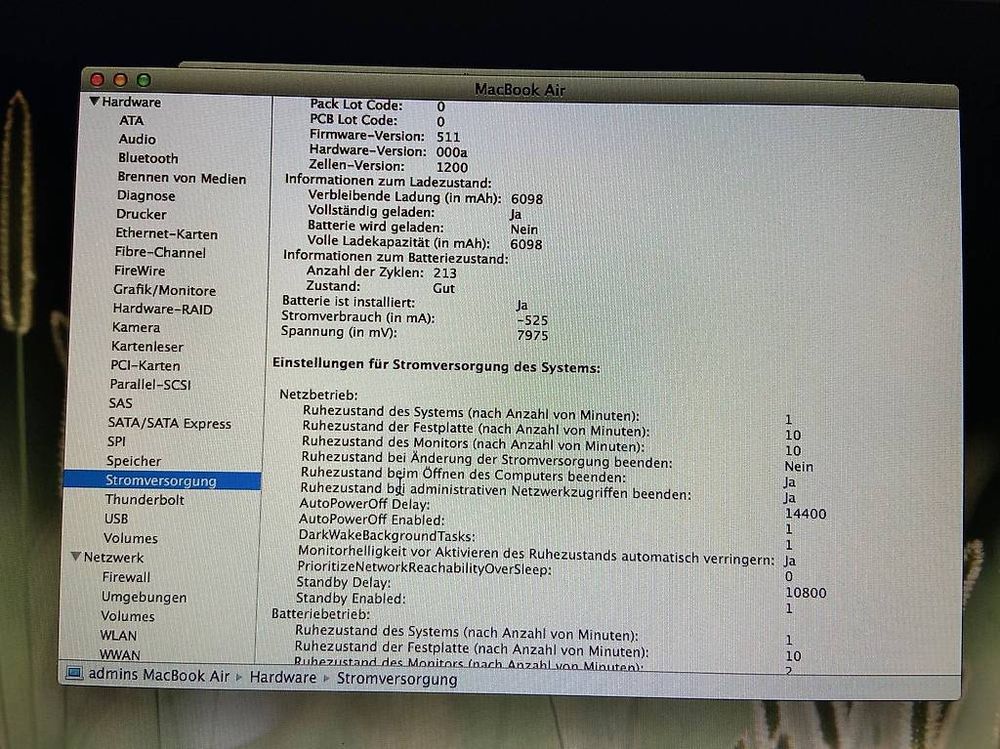Image resolution: width=1000 pixels, height=749 pixels.
Task: Click 'Einstellungen für Stromversorgung des Systems' heading
Action: point(436,366)
